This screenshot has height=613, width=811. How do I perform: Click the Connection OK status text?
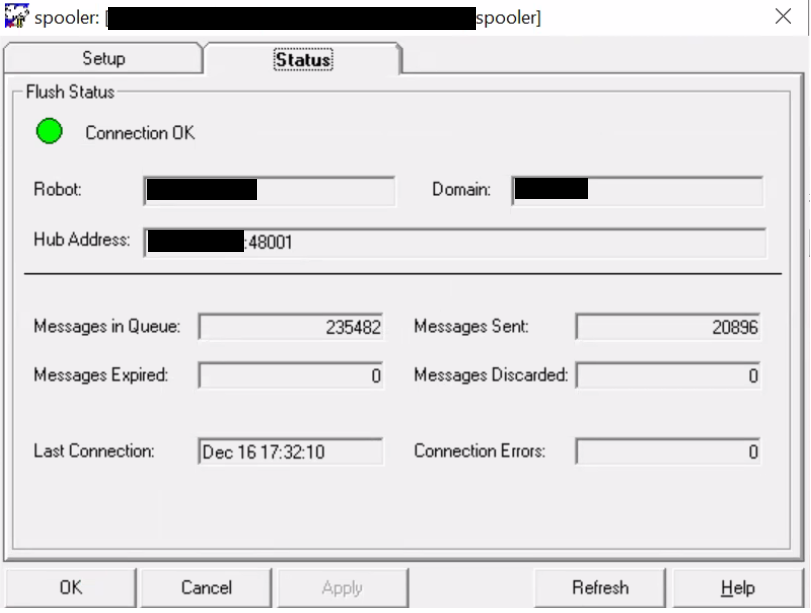point(140,133)
